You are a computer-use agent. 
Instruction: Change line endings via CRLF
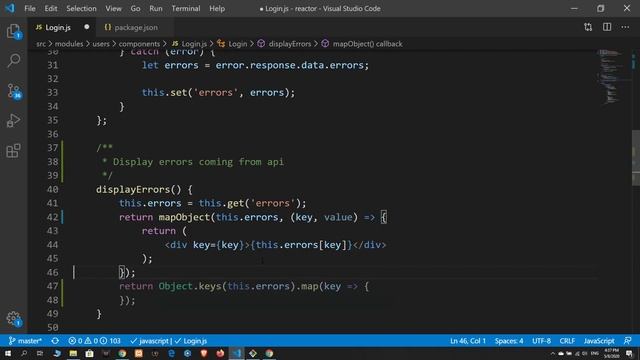pos(567,341)
